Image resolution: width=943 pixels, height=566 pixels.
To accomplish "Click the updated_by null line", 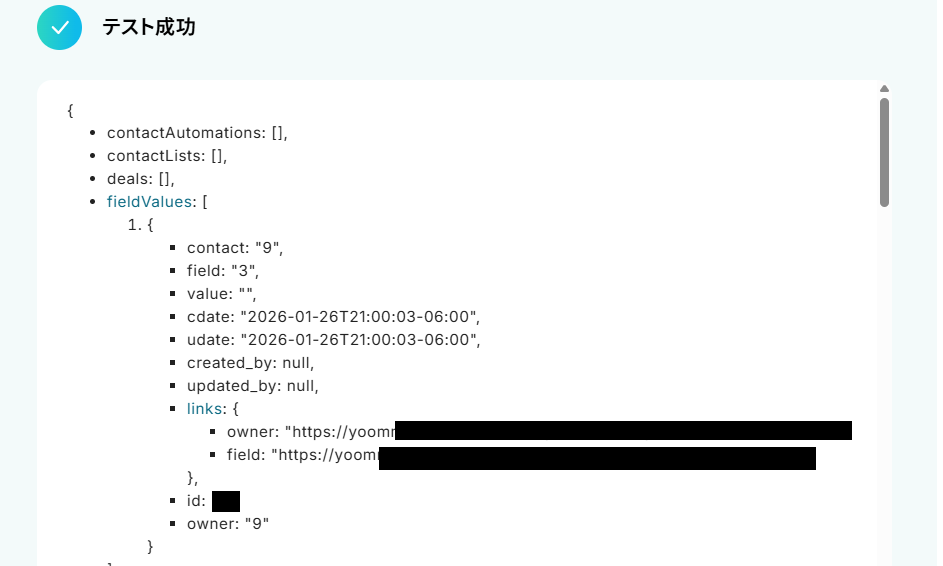I will pos(253,386).
